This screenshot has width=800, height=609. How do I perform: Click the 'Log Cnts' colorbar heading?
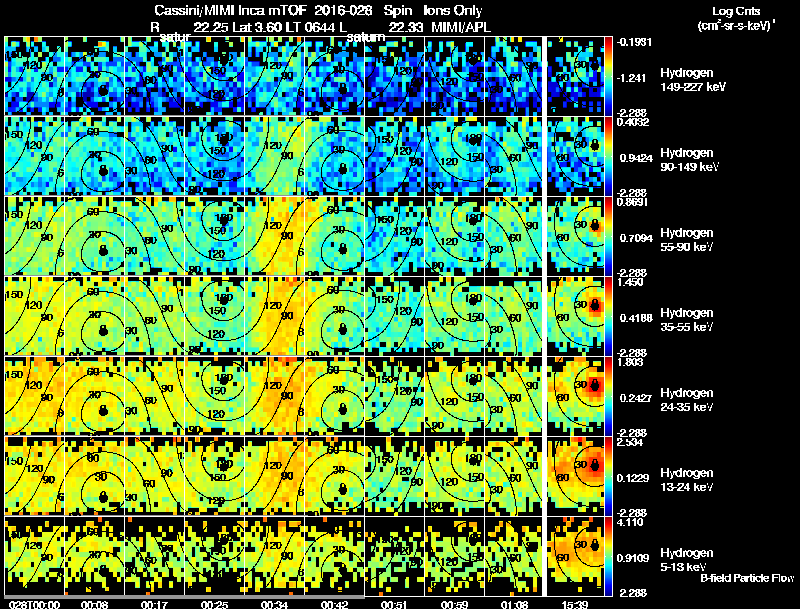[x=736, y=11]
